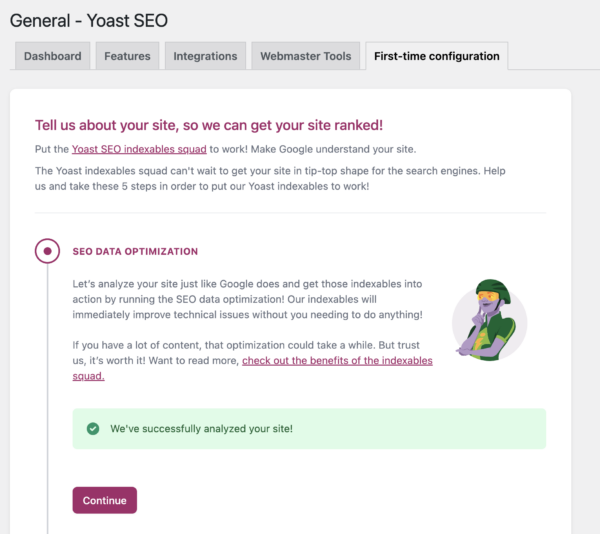Screen dimensions: 600x534
Task: Click the 'Tell us about your site' headline
Action: [209, 125]
